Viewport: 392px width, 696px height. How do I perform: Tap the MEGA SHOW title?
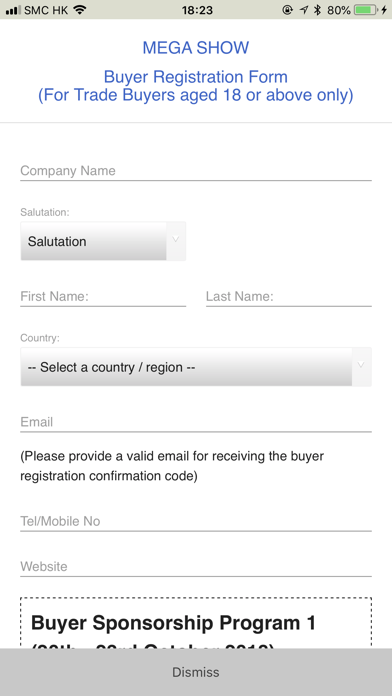[x=196, y=48]
